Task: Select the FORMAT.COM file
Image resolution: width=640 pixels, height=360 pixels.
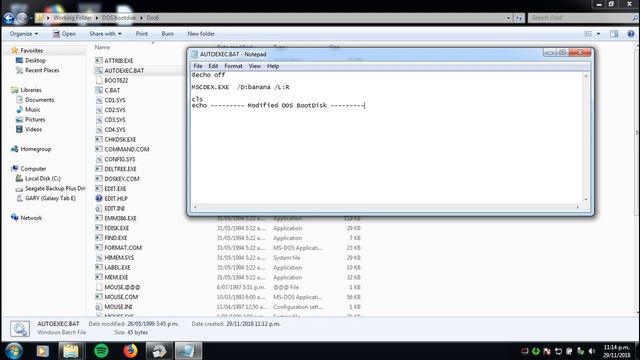Action: click(x=123, y=248)
